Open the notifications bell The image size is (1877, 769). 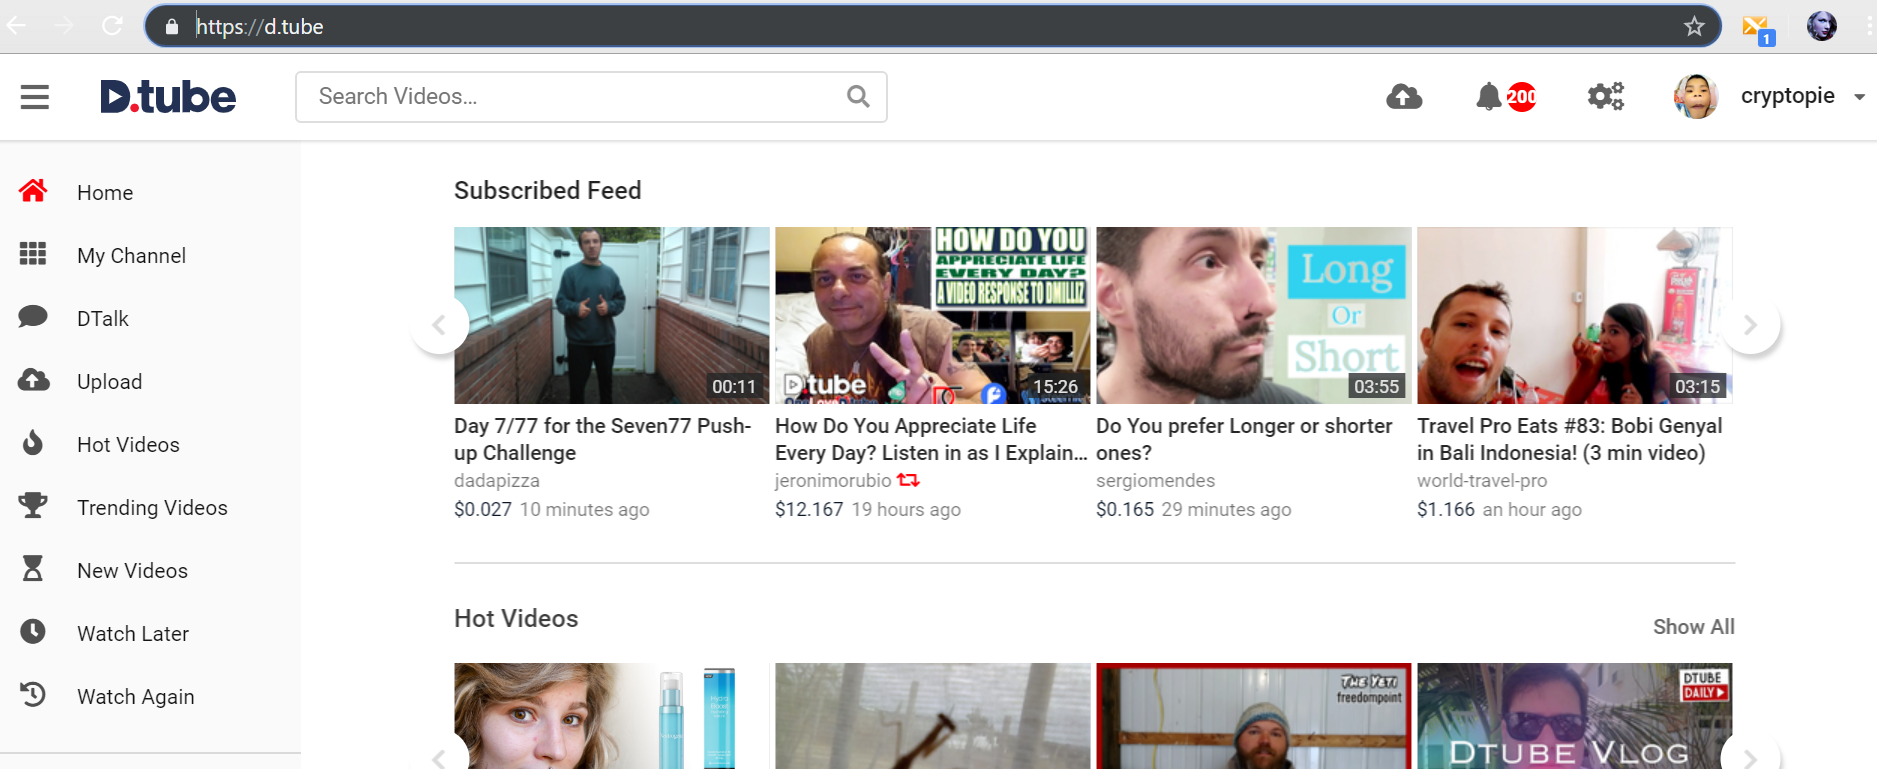tap(1489, 97)
